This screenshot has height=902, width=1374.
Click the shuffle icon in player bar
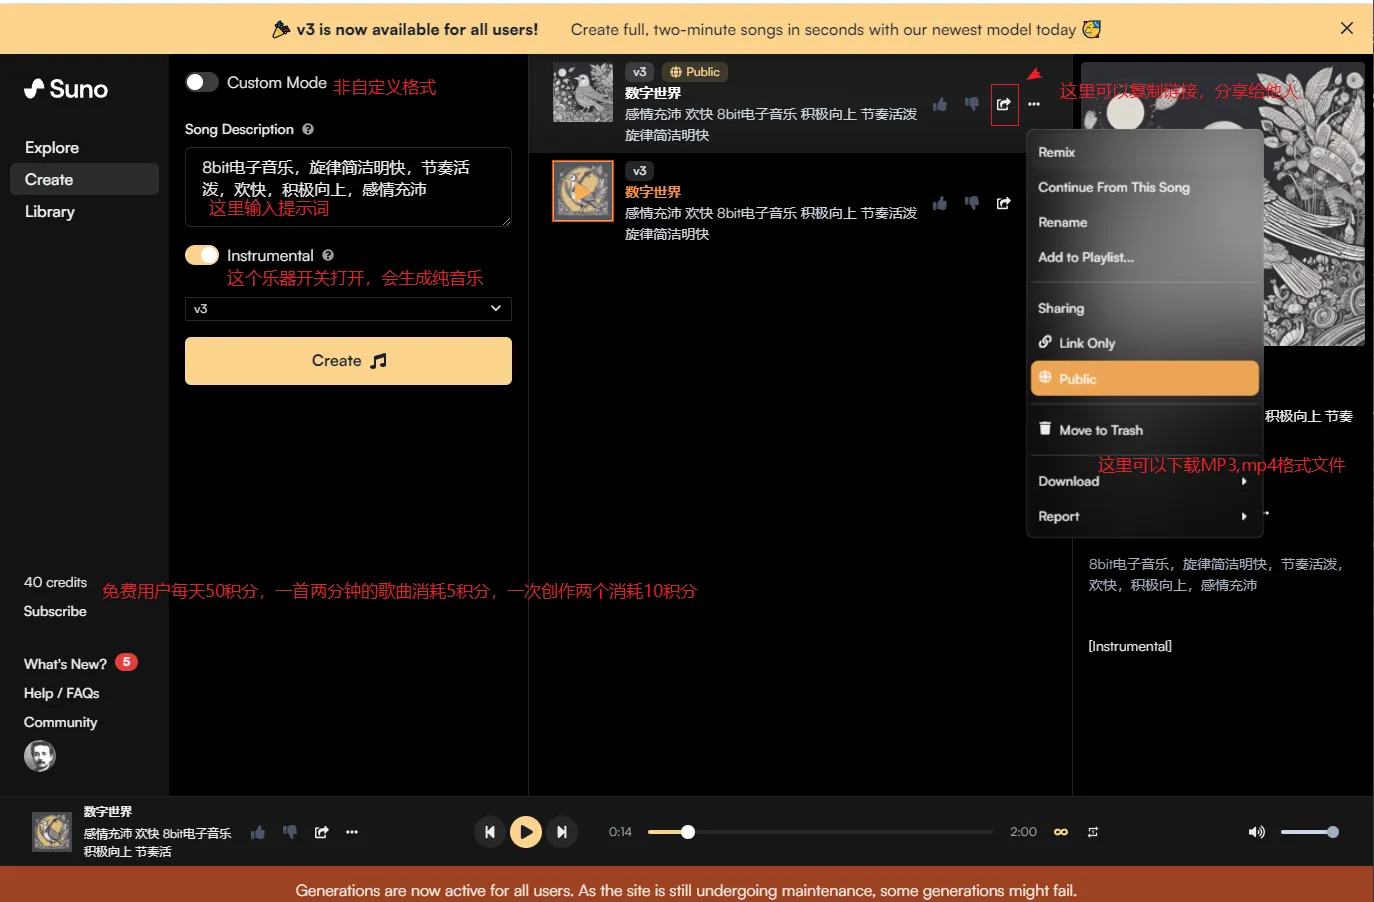(1093, 832)
